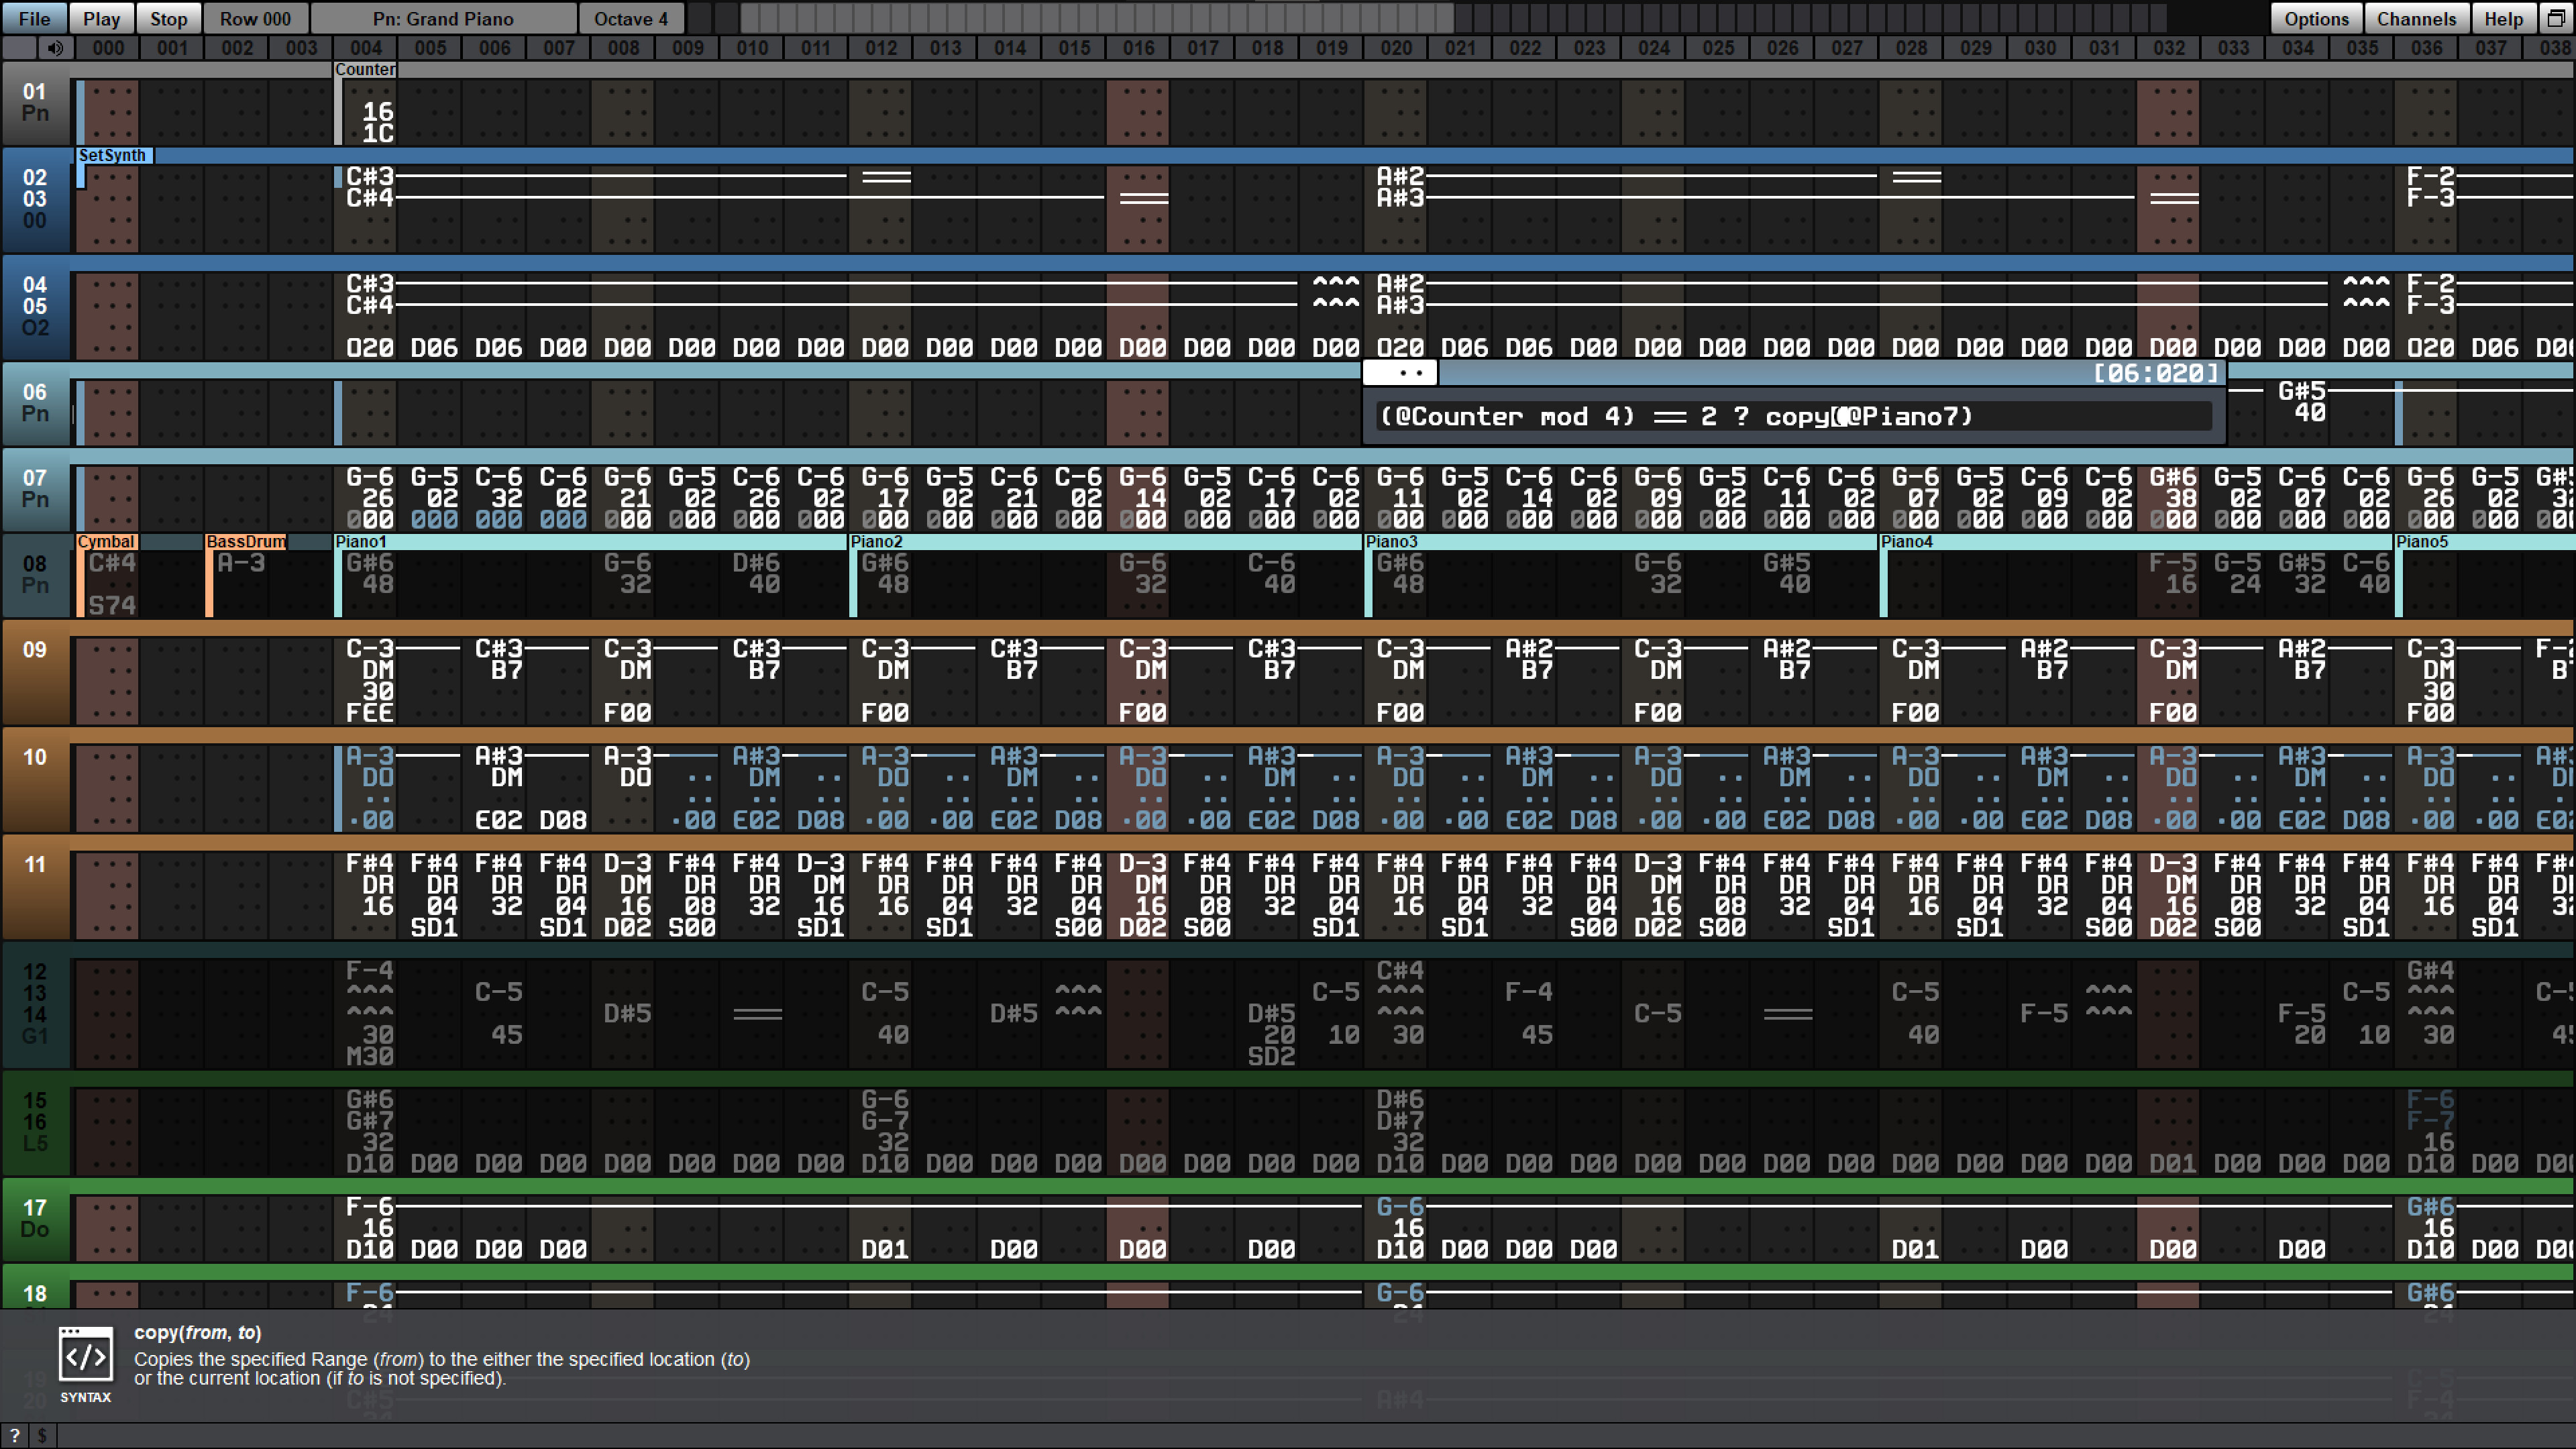
Task: Open the Pn: Grand Piano instrument selector
Action: 441,18
